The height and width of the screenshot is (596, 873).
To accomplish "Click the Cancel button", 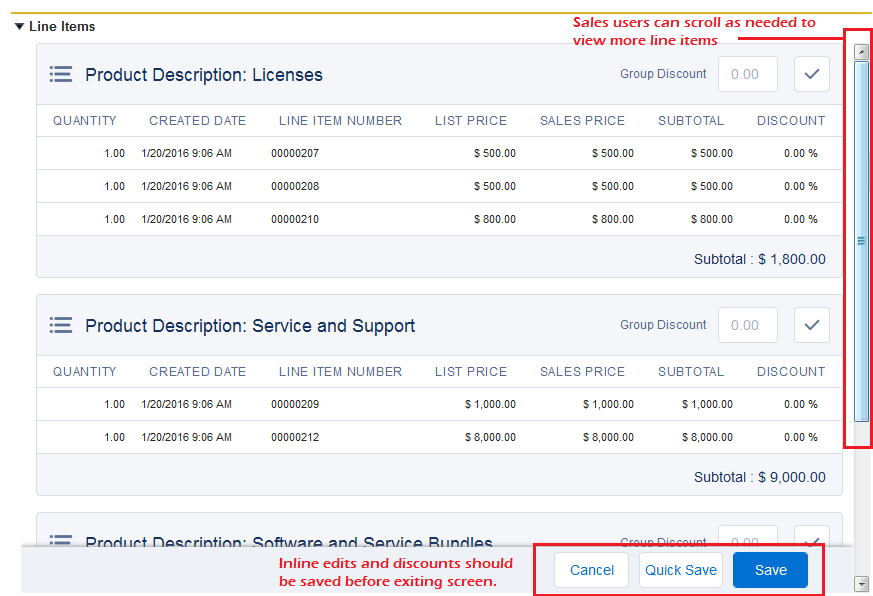I will pyautogui.click(x=591, y=570).
